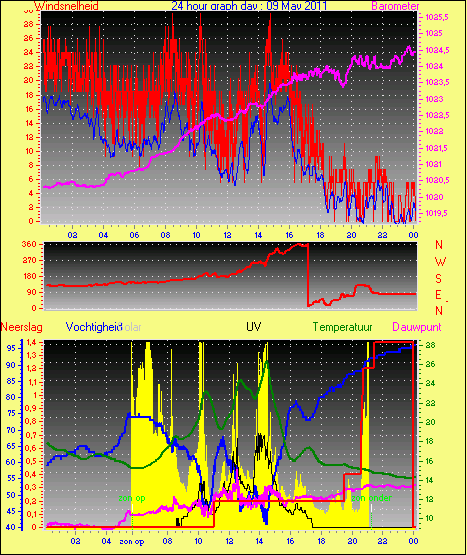Click barometer axis value 1022,5
This screenshot has width=467, height=555.
pos(437,115)
